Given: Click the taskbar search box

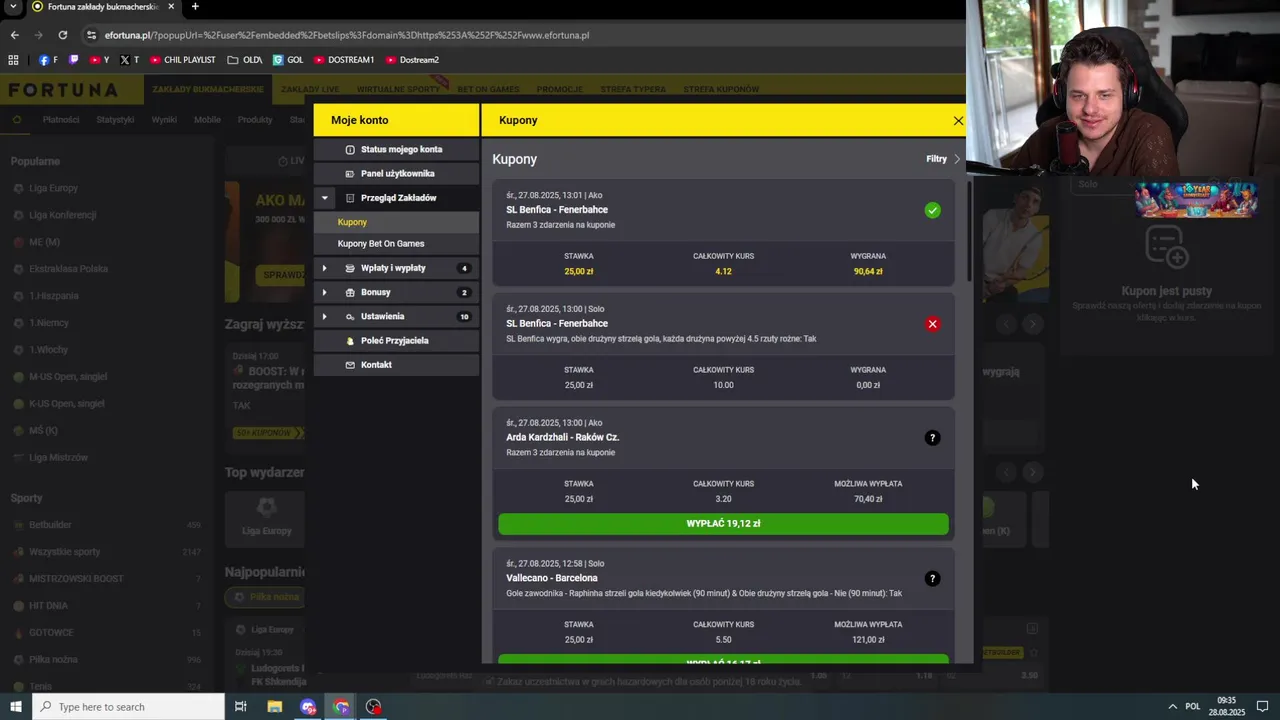Looking at the screenshot, I should [128, 707].
